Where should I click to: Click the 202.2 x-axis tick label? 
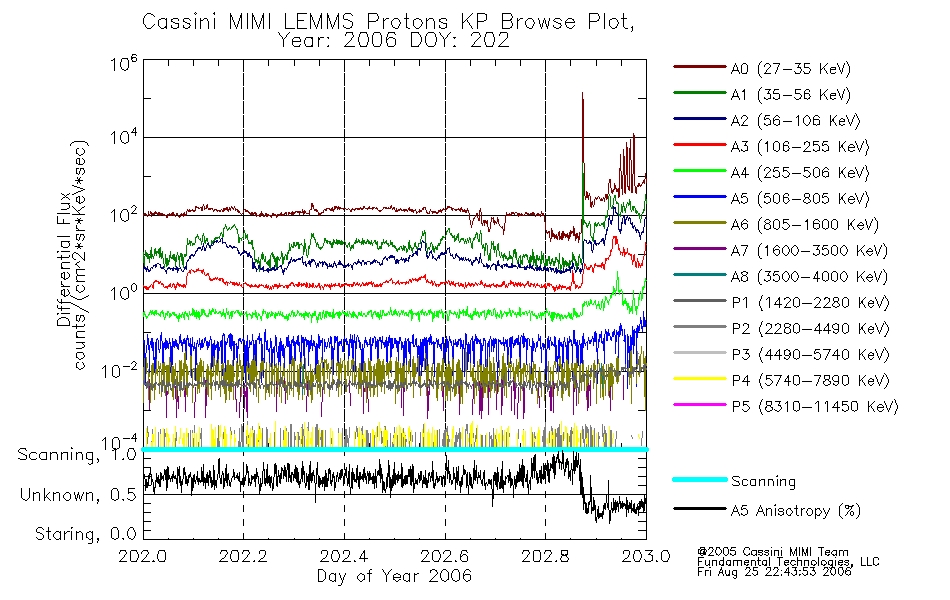click(x=244, y=556)
